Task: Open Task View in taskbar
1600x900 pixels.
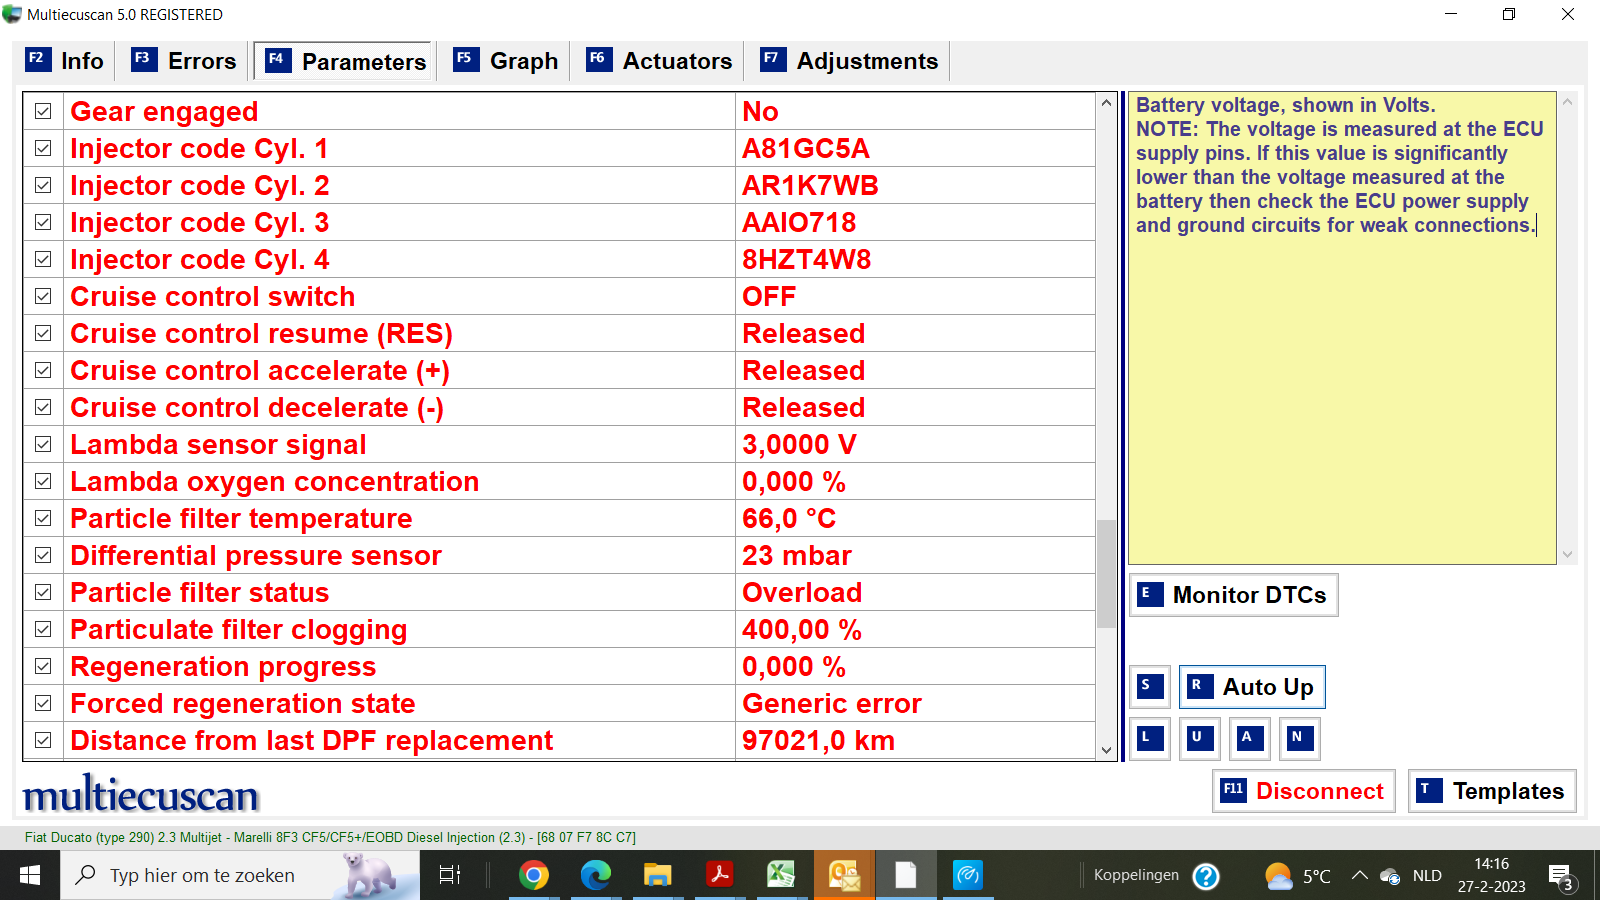Action: (450, 876)
